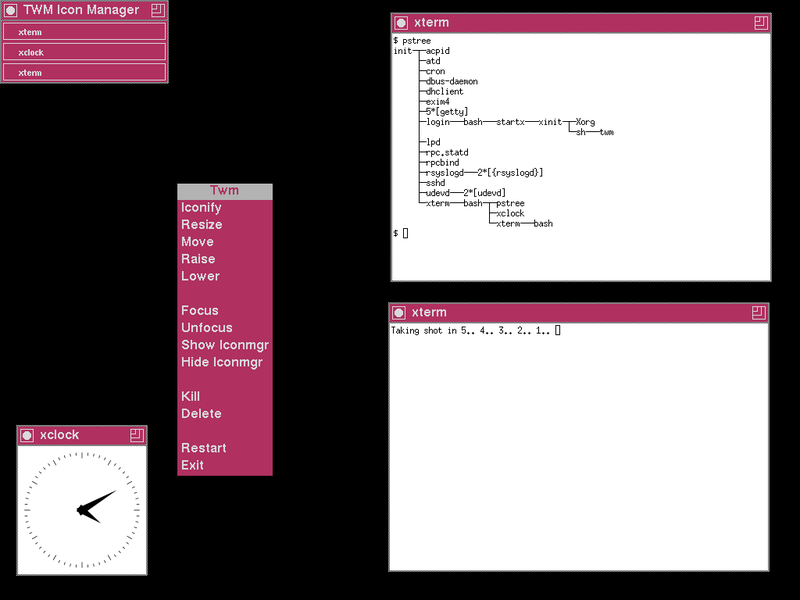This screenshot has height=600, width=800.
Task: Choose Iconify from the Twm menu
Action: [202, 207]
